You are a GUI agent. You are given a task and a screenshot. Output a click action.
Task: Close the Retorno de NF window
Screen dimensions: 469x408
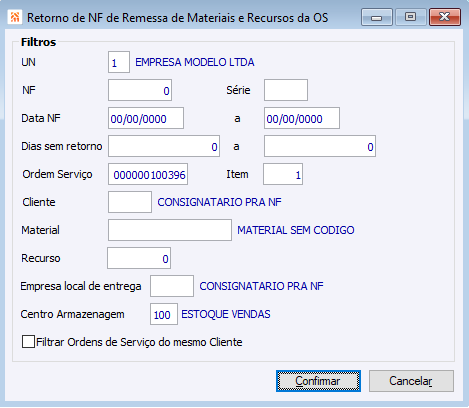(445, 17)
